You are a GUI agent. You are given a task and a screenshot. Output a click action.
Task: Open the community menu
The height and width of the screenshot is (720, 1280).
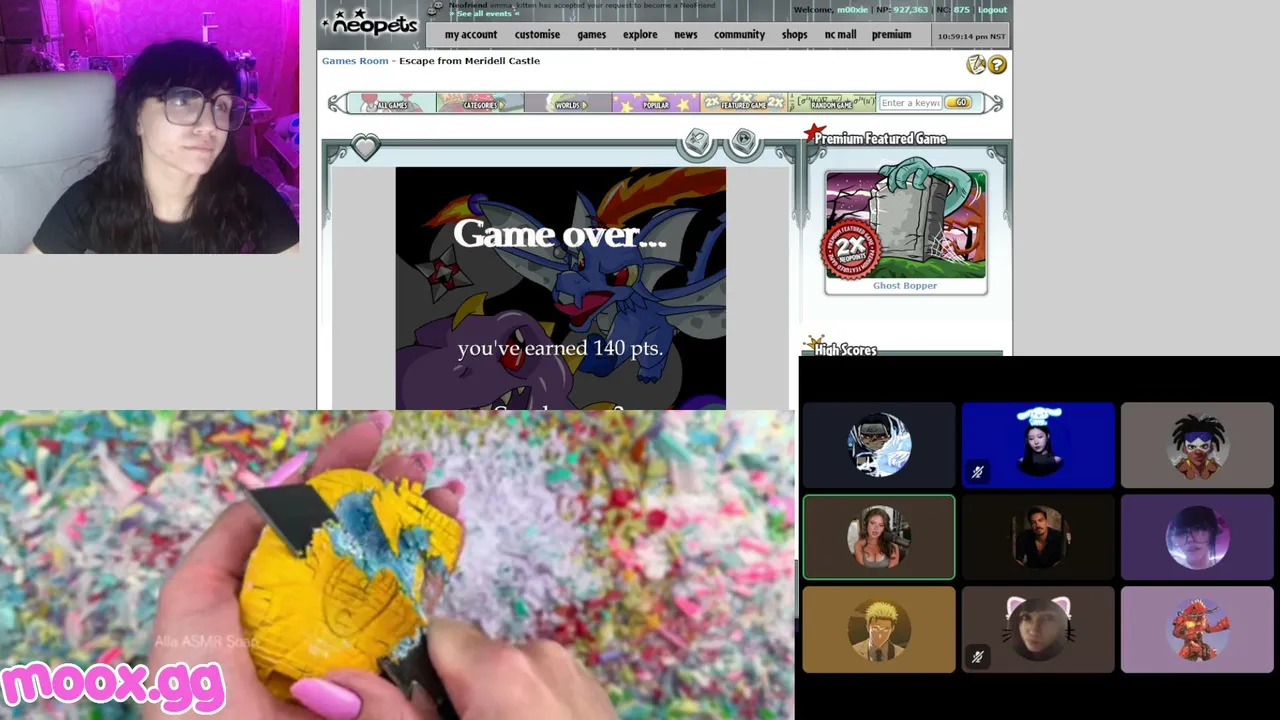739,35
